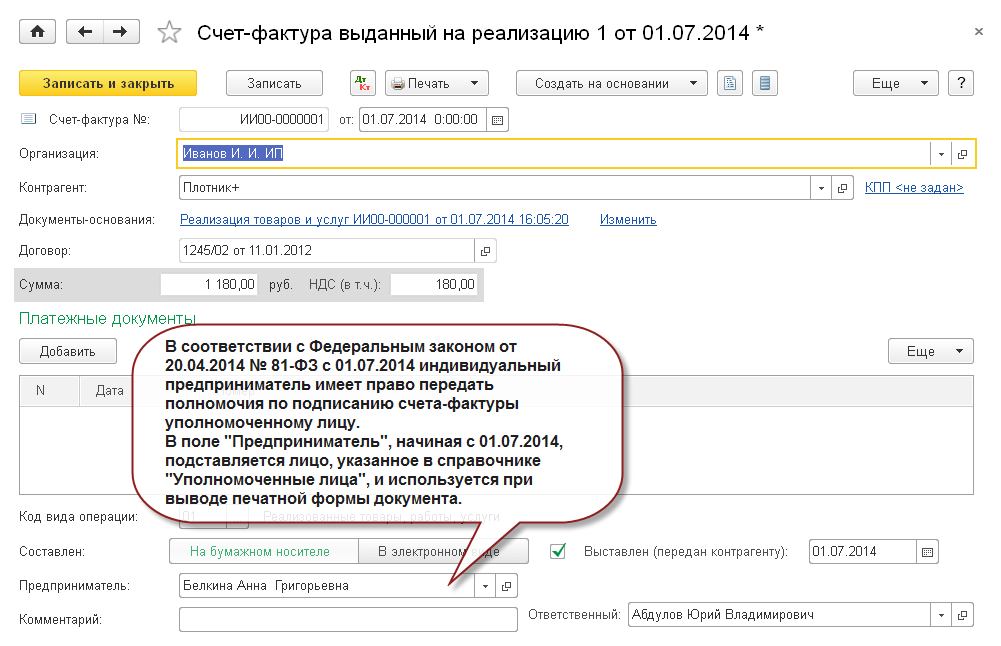Expand the Ответственный dropdown list
The width and height of the screenshot is (1001, 646).
coord(940,615)
